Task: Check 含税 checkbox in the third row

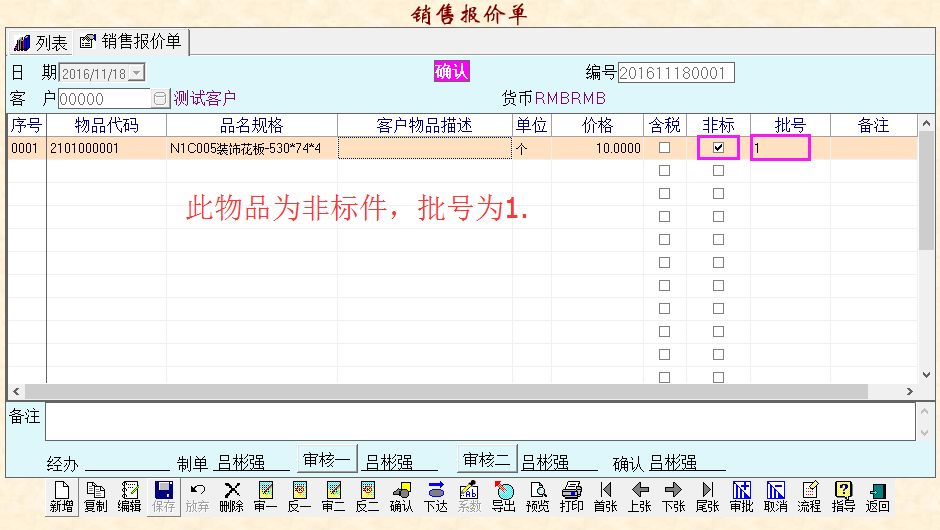Action: 664,194
